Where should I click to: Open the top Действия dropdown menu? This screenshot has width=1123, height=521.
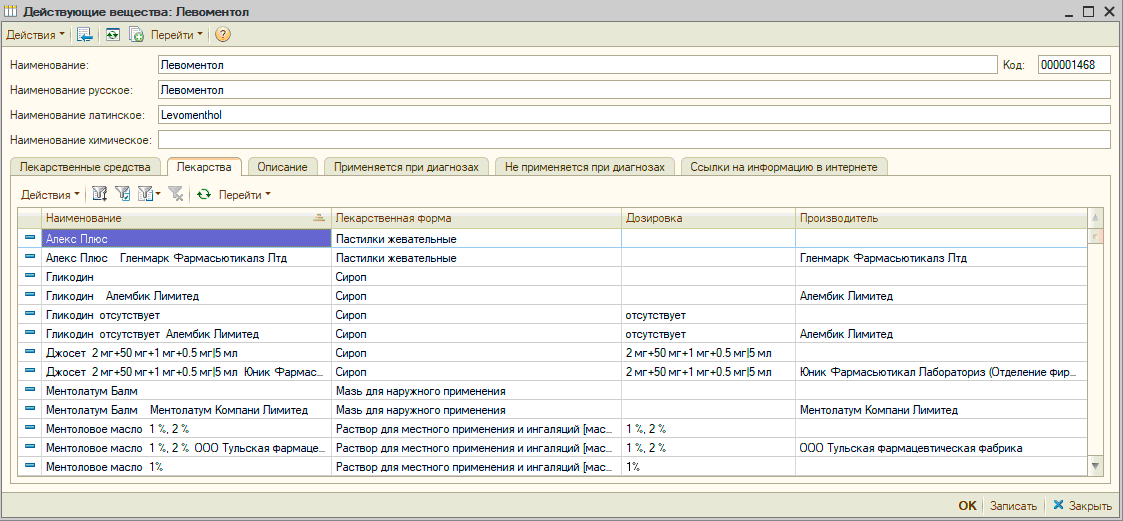coord(36,34)
